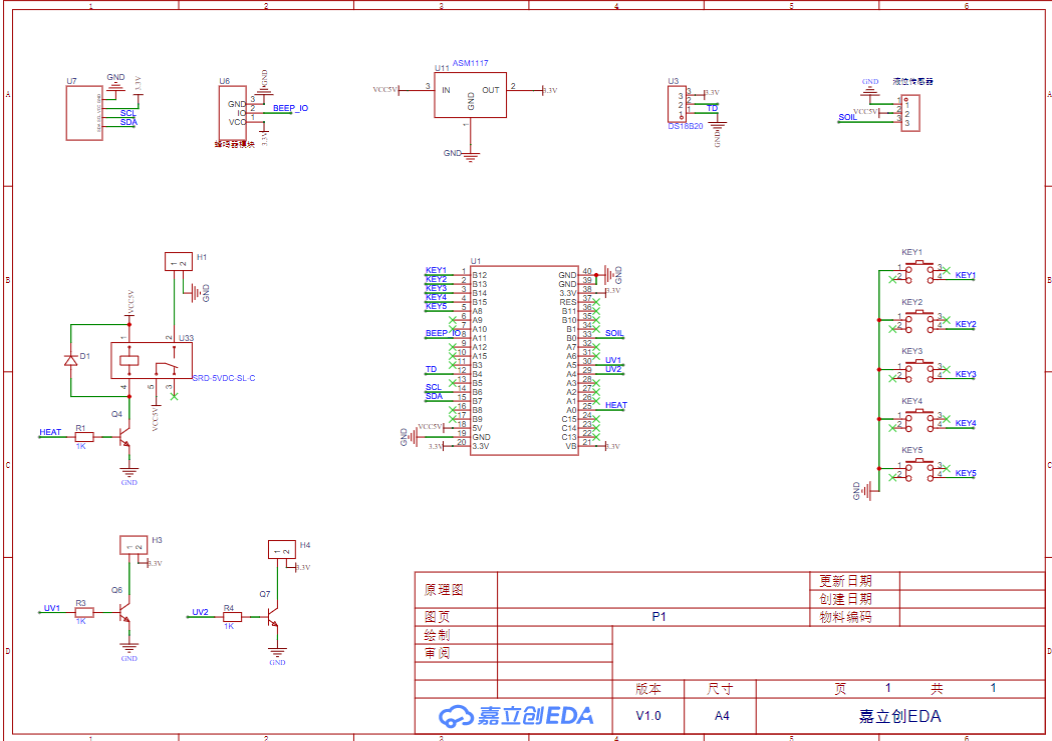Click the DS18B20 part name text
Viewport: 1052px width, 741px height.
coord(686,126)
